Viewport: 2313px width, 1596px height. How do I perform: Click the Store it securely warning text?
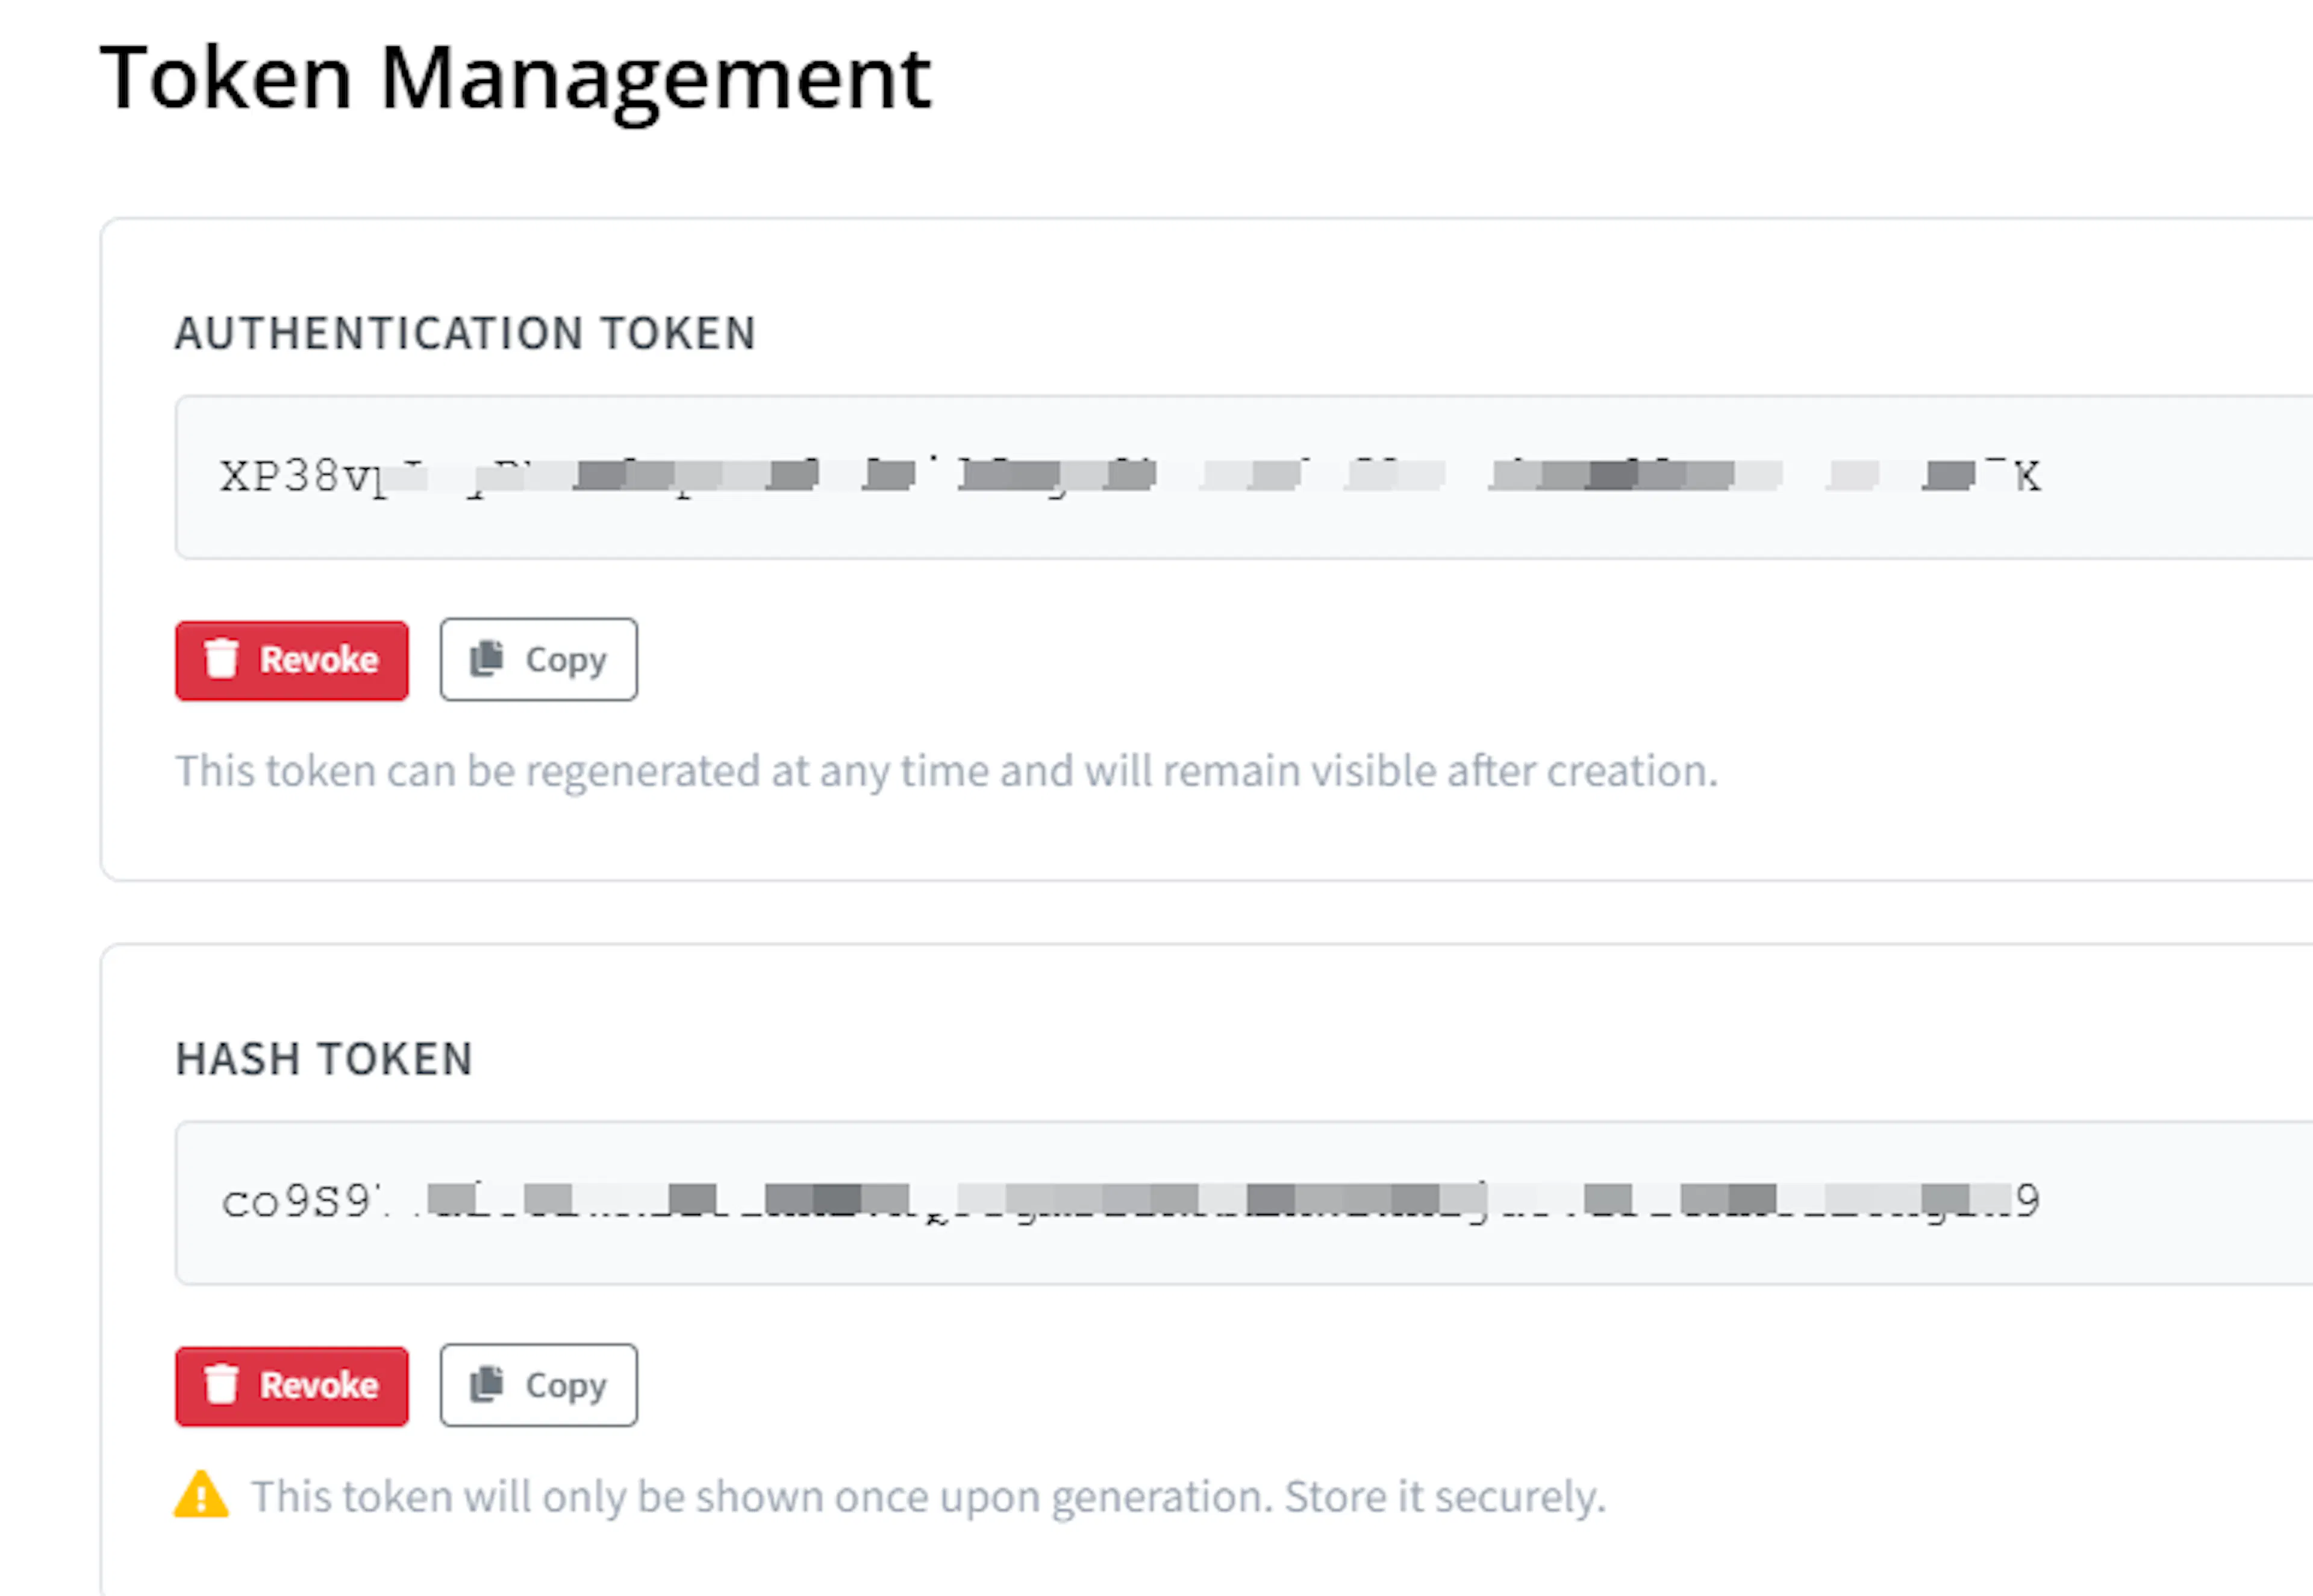pos(1445,1497)
